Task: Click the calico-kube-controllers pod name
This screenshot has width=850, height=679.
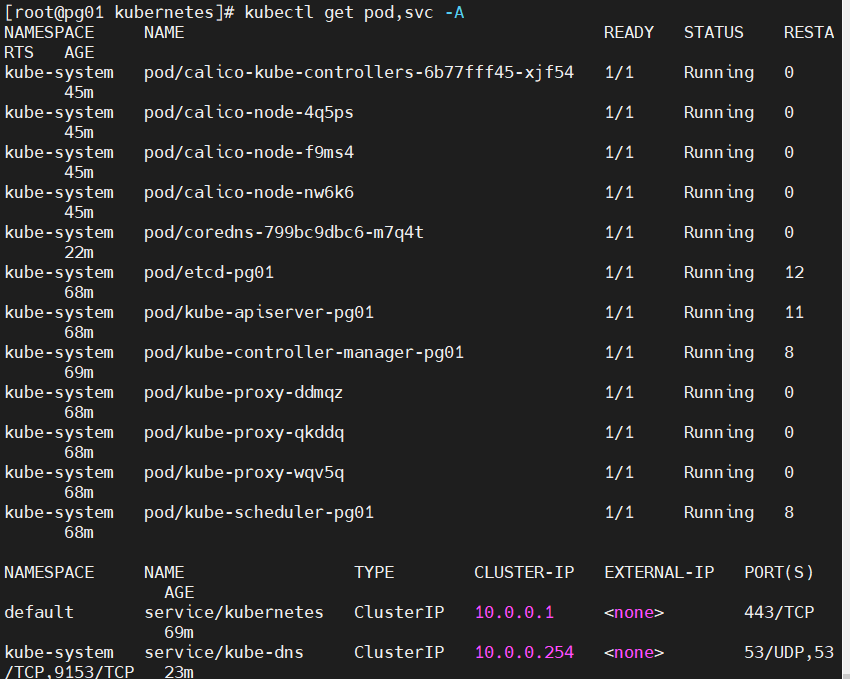Action: pos(358,72)
